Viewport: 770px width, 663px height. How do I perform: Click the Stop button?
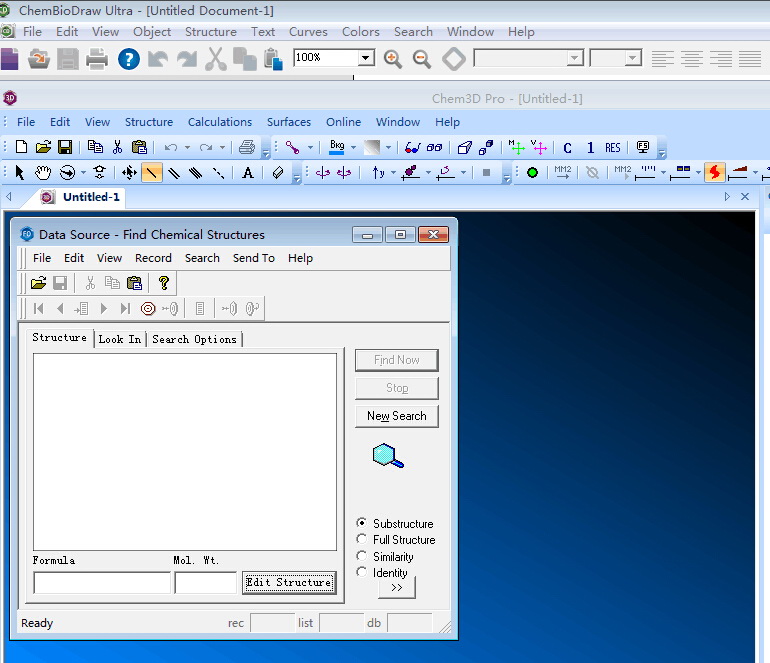pyautogui.click(x=397, y=388)
